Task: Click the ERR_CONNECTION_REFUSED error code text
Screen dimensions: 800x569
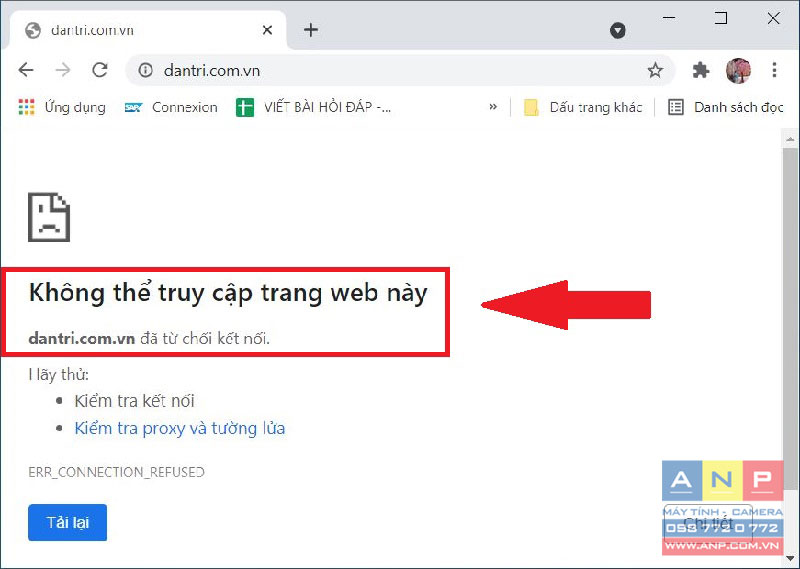Action: click(x=116, y=472)
